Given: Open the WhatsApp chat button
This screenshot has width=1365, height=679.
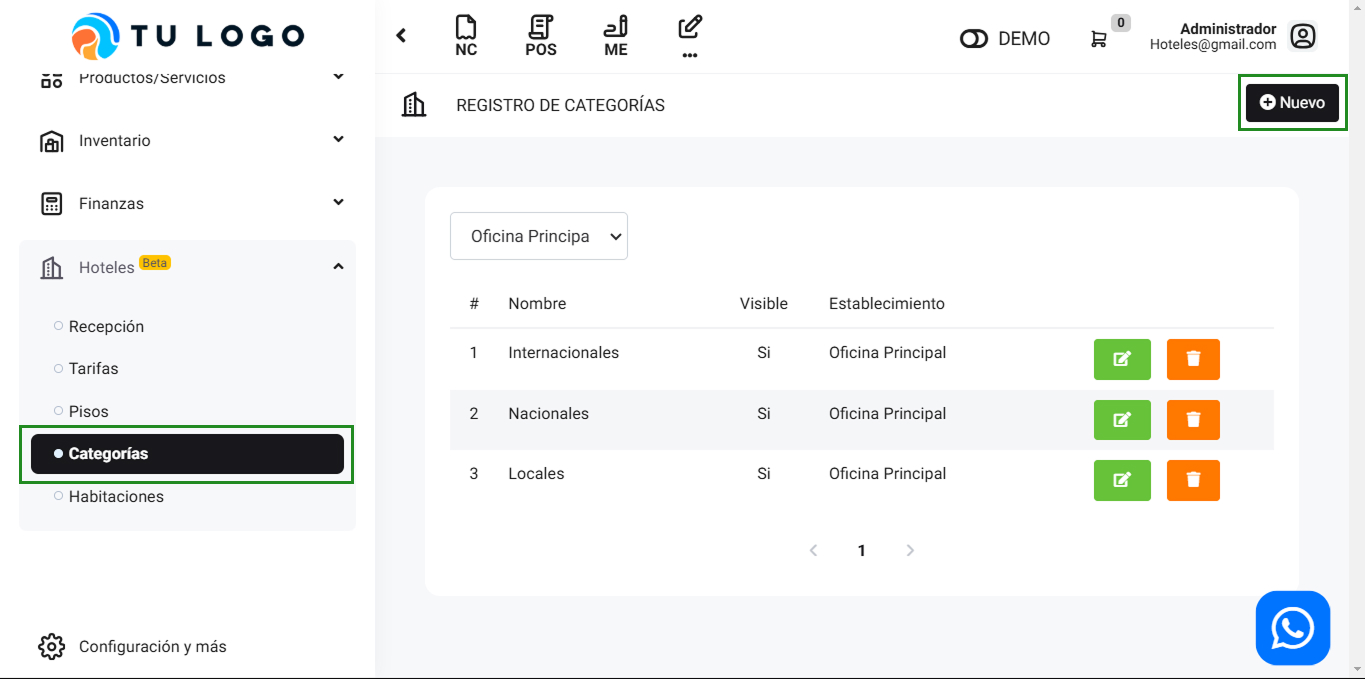Looking at the screenshot, I should click(x=1292, y=628).
